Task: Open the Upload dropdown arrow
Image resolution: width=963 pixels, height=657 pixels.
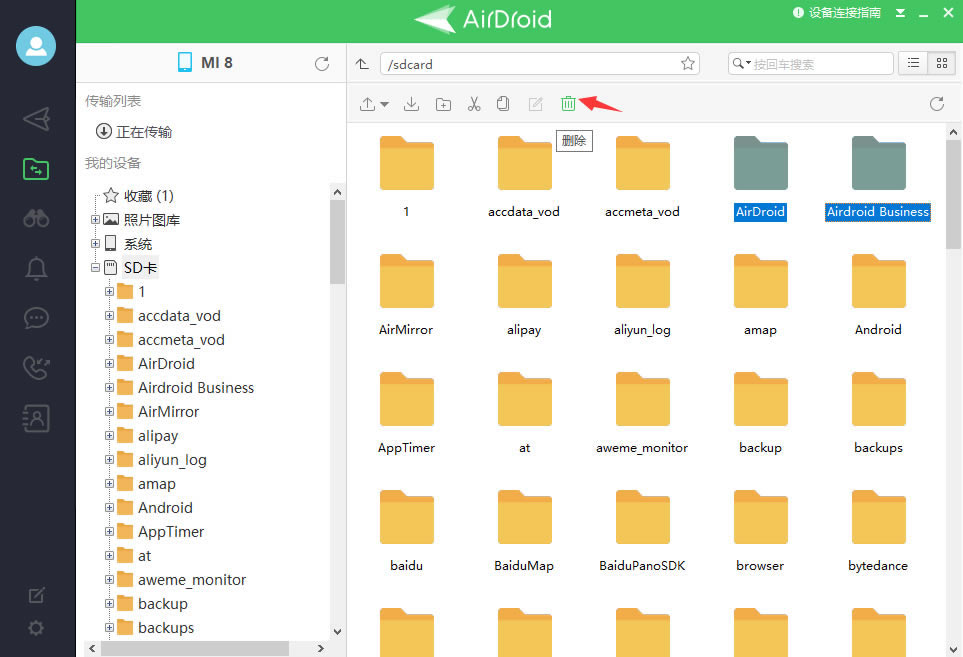Action: click(x=385, y=103)
